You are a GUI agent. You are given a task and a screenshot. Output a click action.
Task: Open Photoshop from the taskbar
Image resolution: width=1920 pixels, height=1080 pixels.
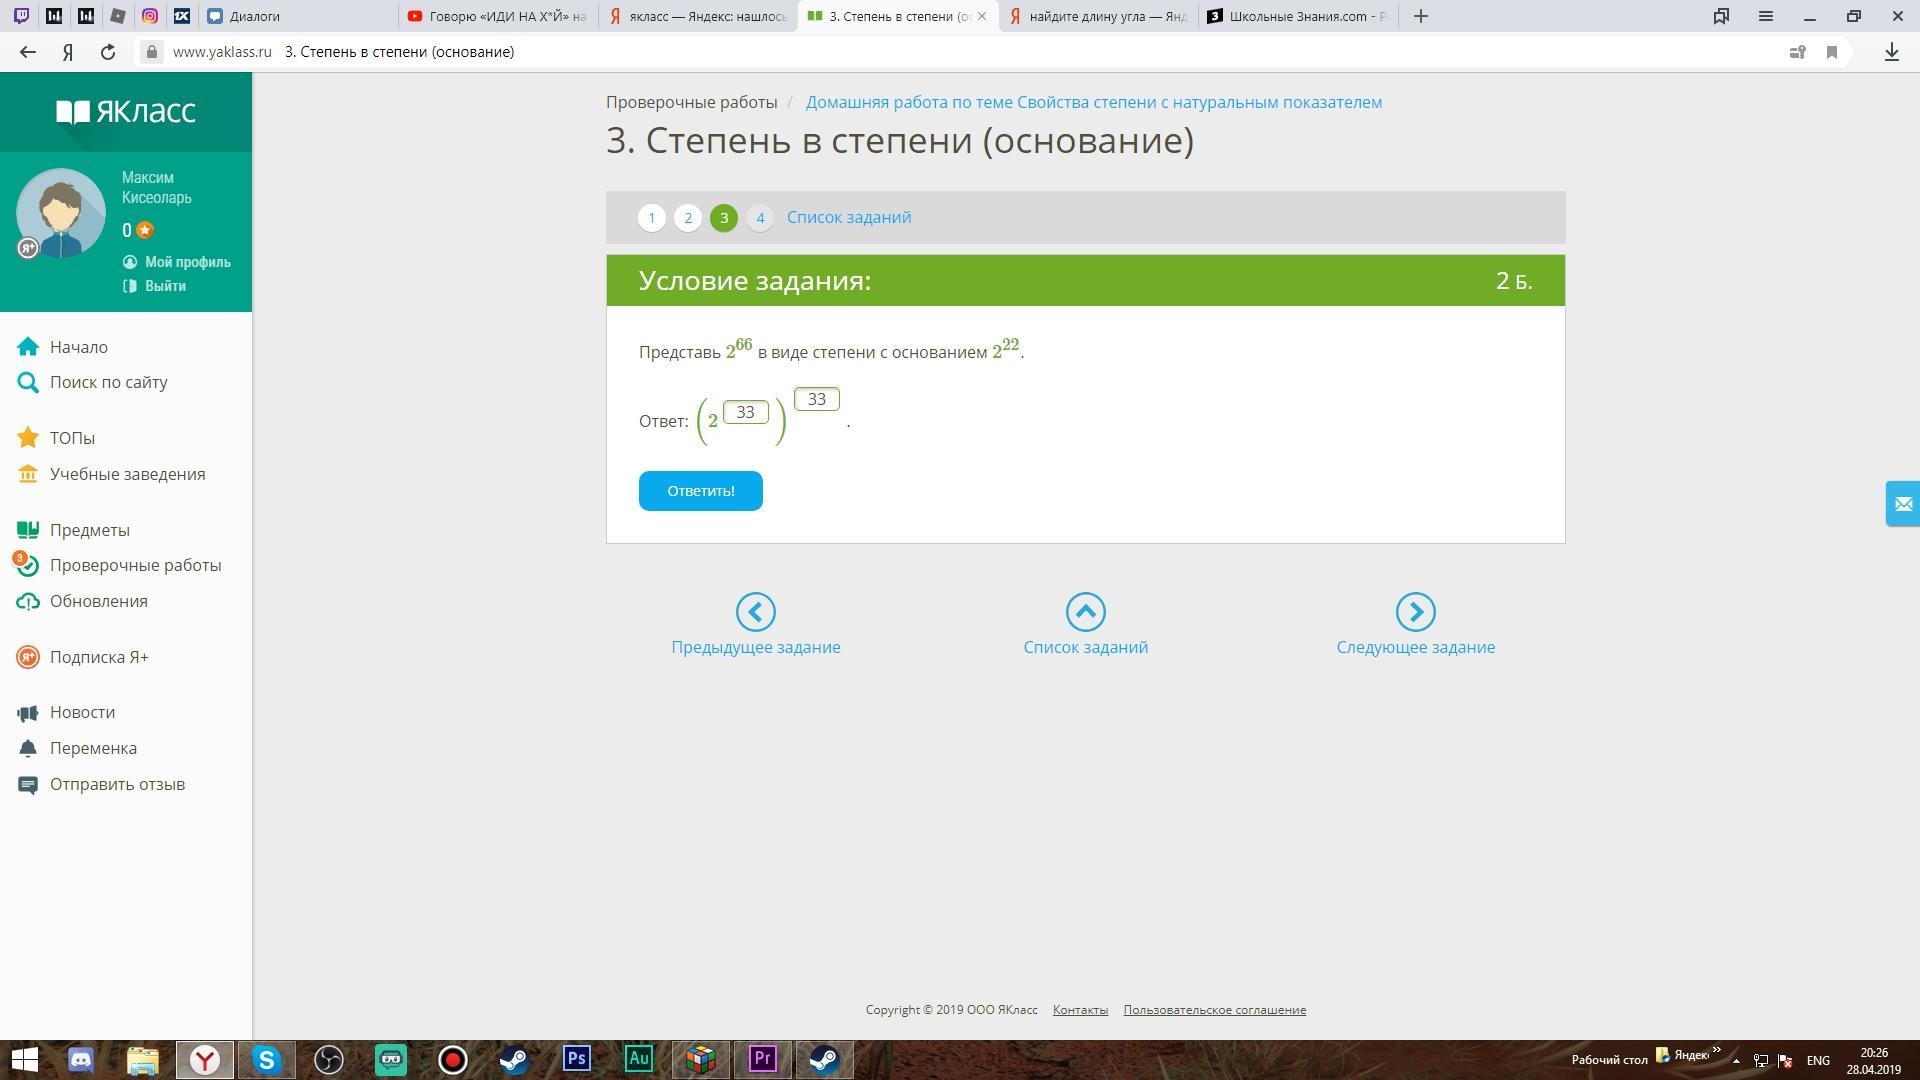(x=577, y=1059)
